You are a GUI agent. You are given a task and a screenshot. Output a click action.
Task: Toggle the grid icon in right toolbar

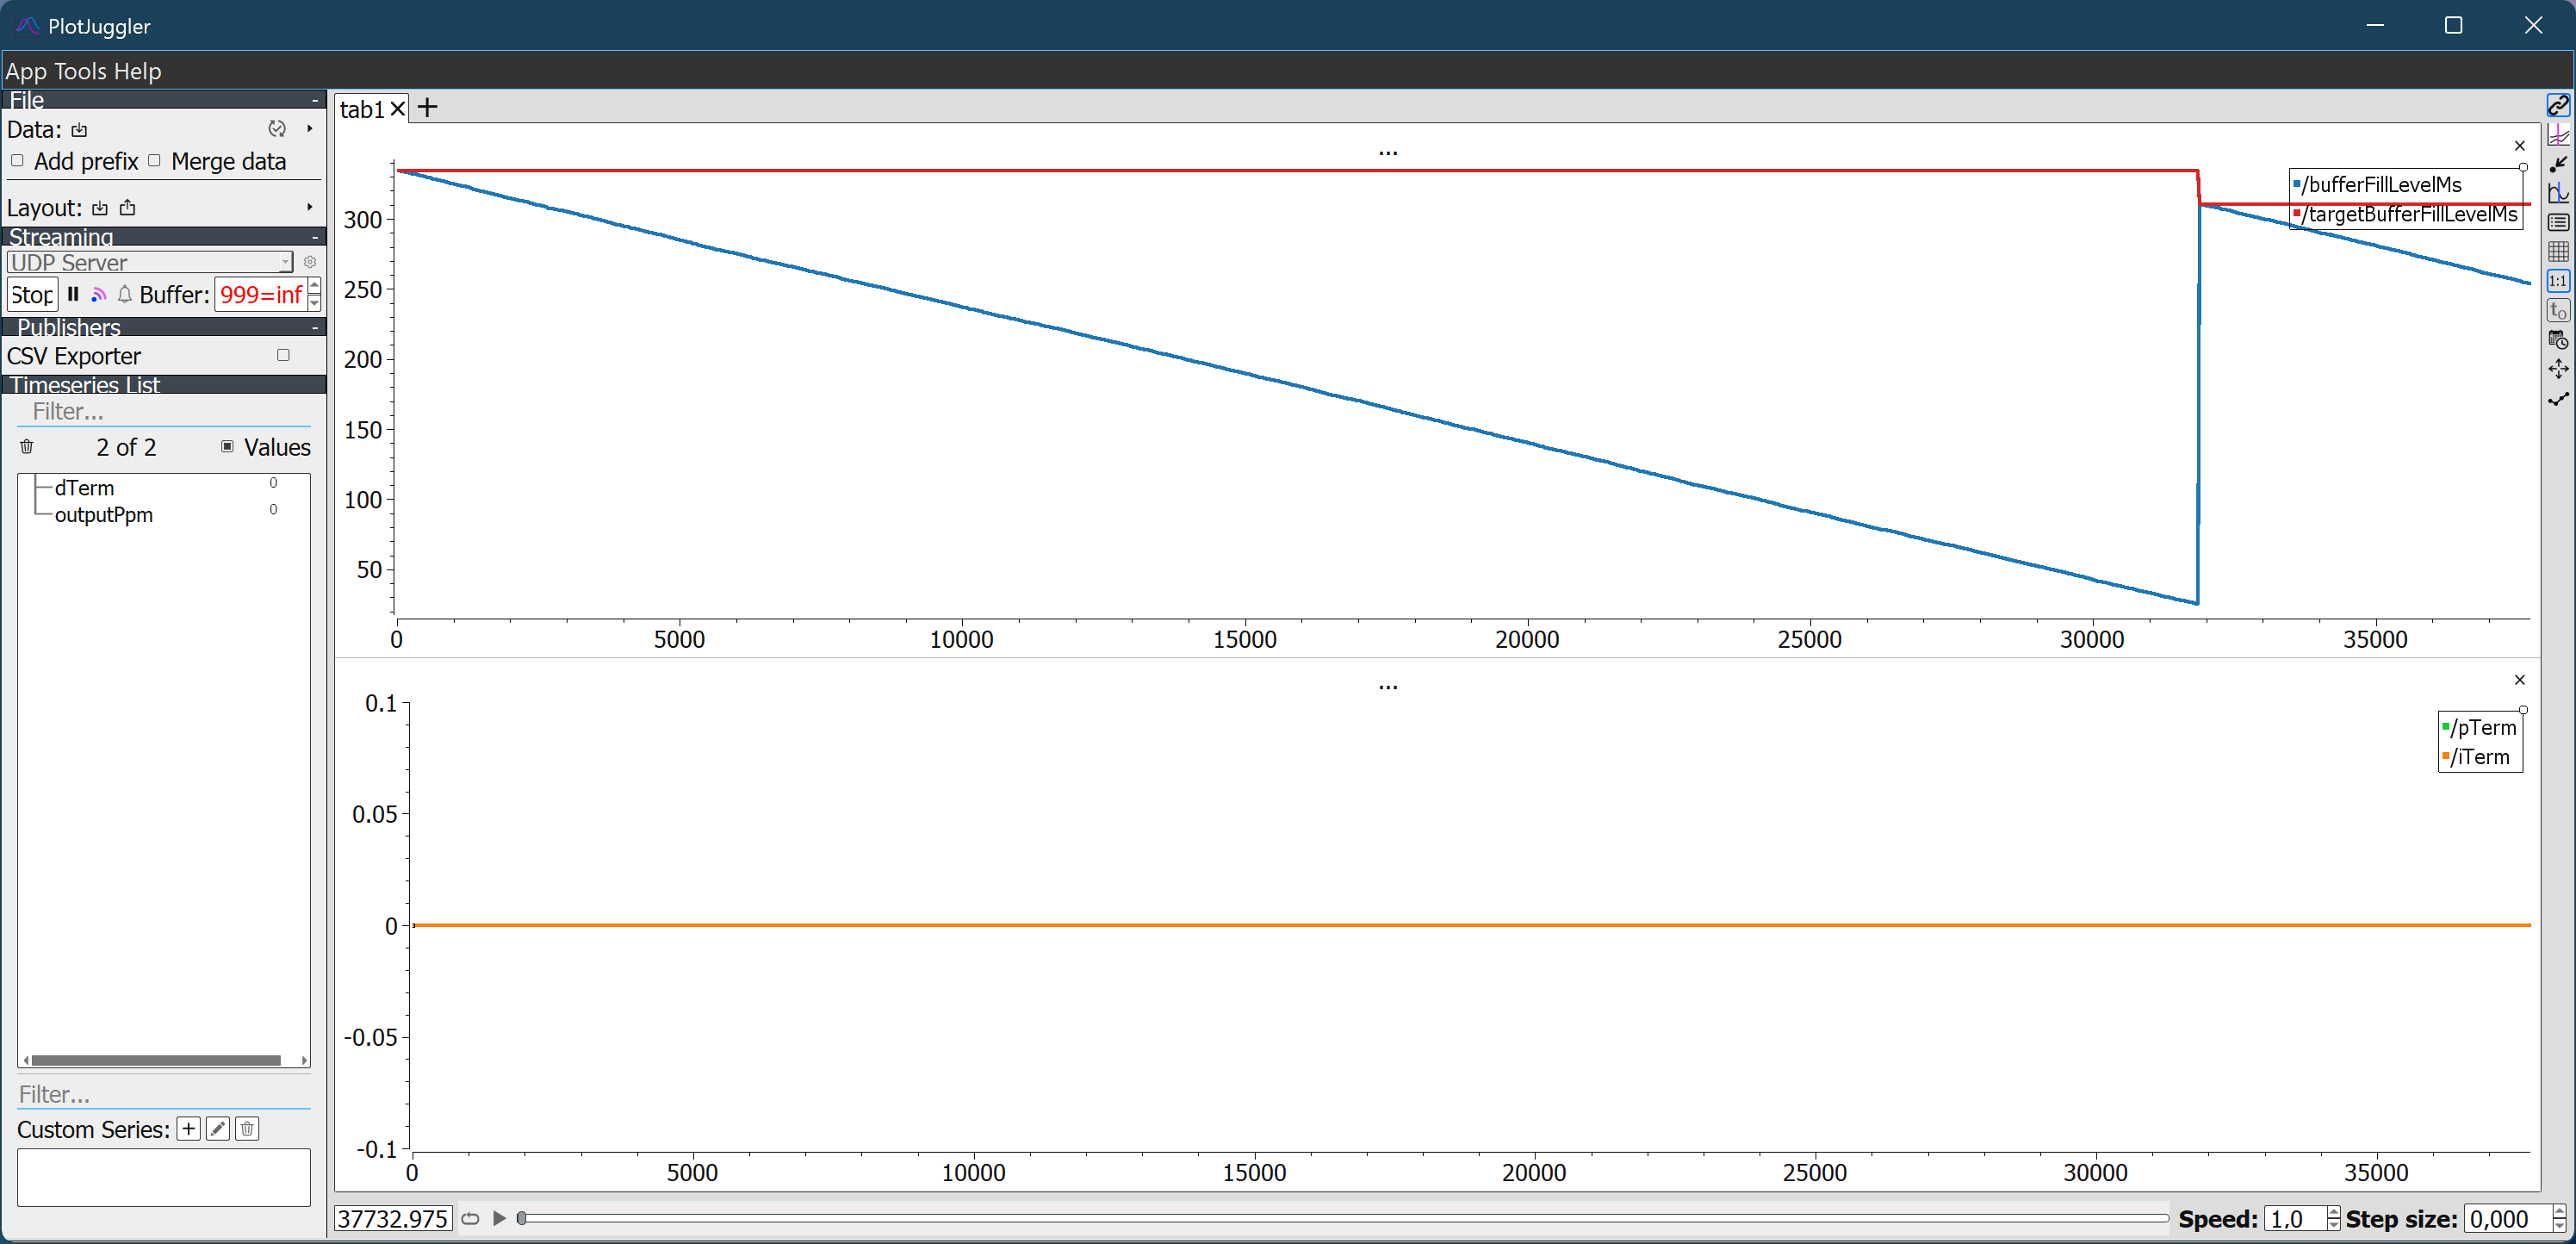pyautogui.click(x=2558, y=252)
